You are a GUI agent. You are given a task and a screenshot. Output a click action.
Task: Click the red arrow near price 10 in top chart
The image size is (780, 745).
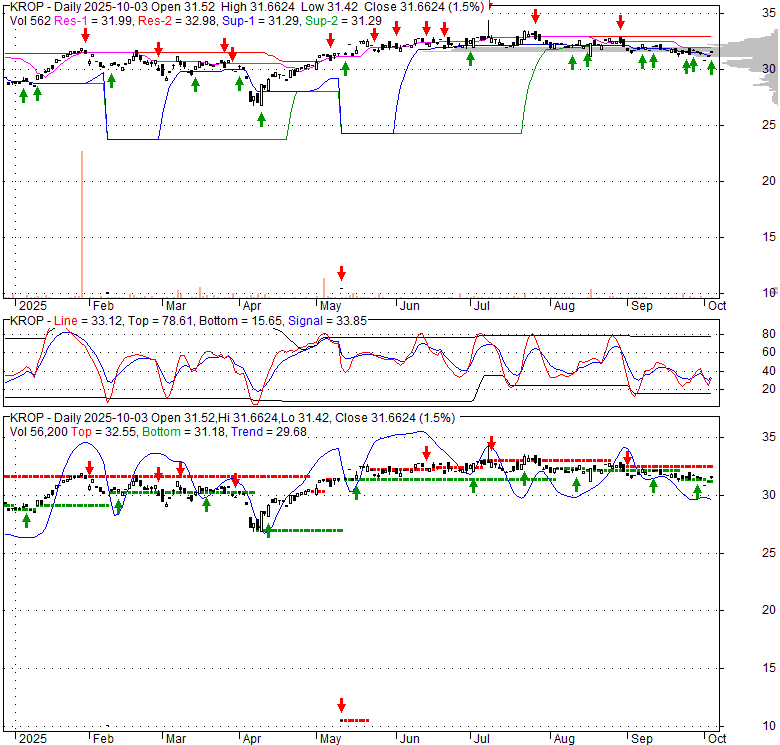point(342,272)
